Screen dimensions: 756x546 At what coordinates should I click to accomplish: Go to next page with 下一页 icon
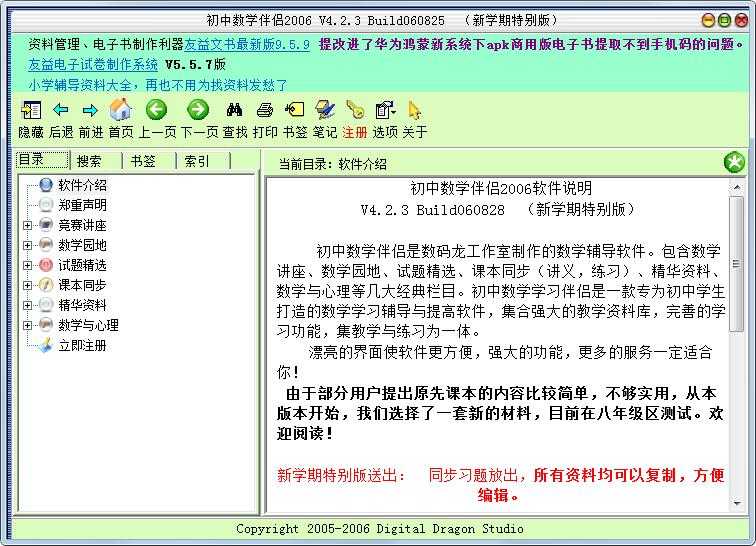[198, 110]
